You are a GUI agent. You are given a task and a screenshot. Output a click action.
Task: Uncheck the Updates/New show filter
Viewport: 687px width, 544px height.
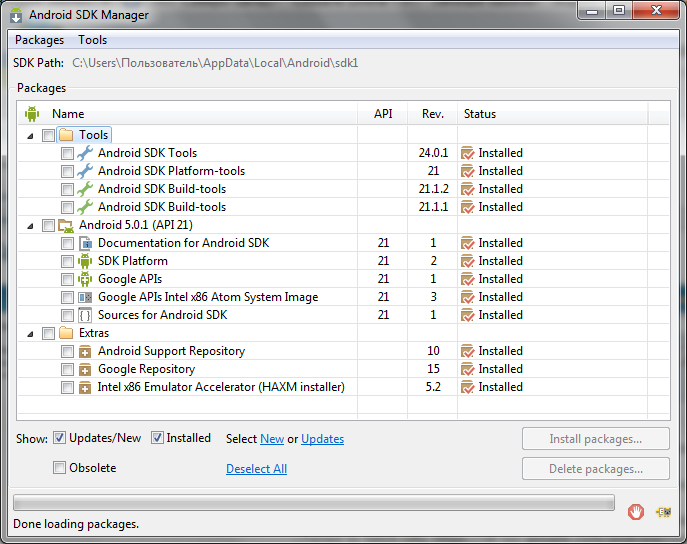59,438
